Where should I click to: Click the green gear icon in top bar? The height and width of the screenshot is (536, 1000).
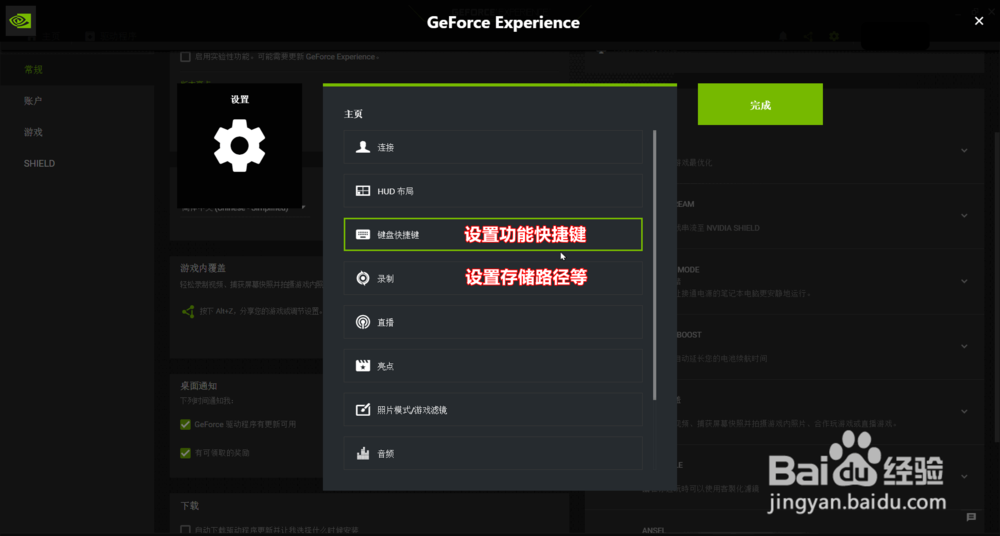[834, 36]
